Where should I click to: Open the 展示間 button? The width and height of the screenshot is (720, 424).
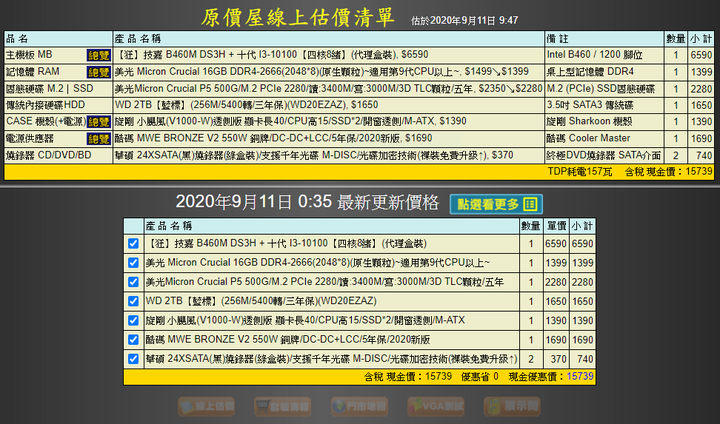click(512, 407)
